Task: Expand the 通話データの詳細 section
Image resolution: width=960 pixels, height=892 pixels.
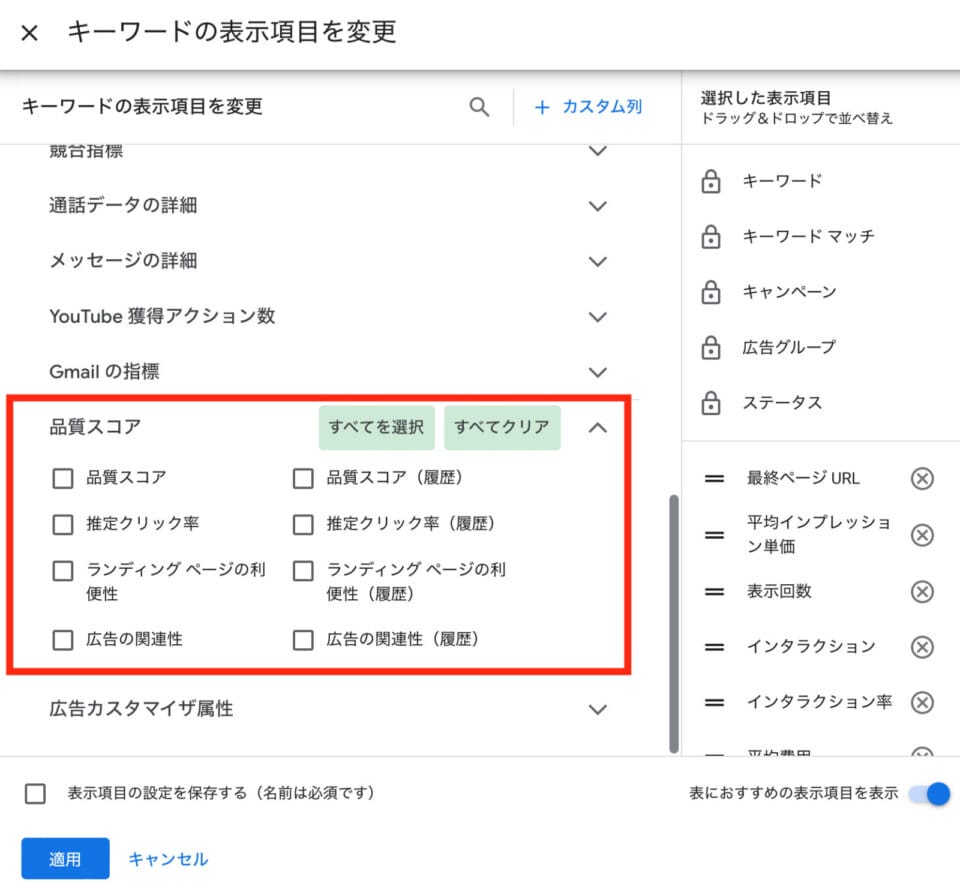Action: pos(598,206)
